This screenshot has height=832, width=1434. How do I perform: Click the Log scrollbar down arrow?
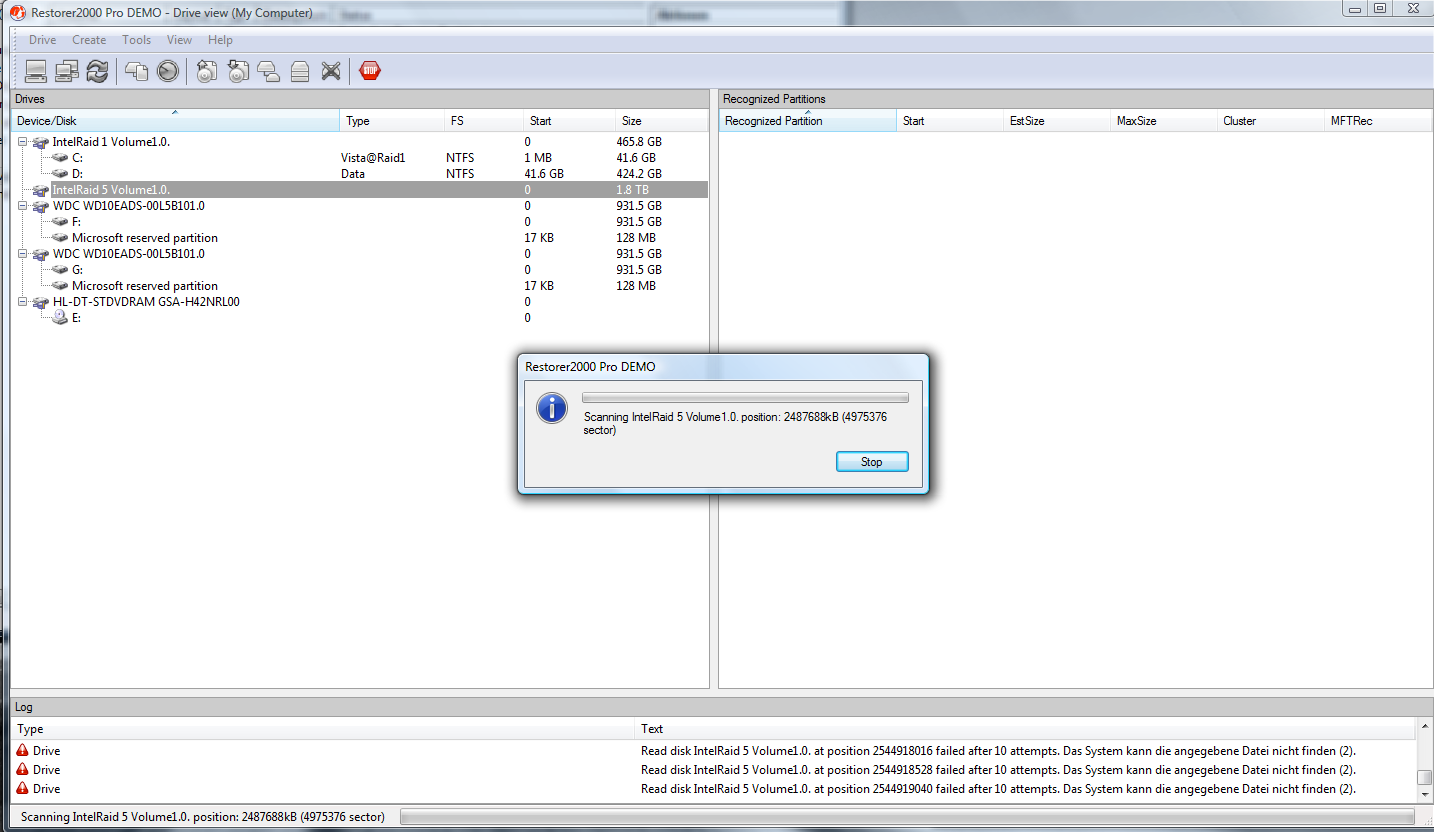click(x=1424, y=795)
